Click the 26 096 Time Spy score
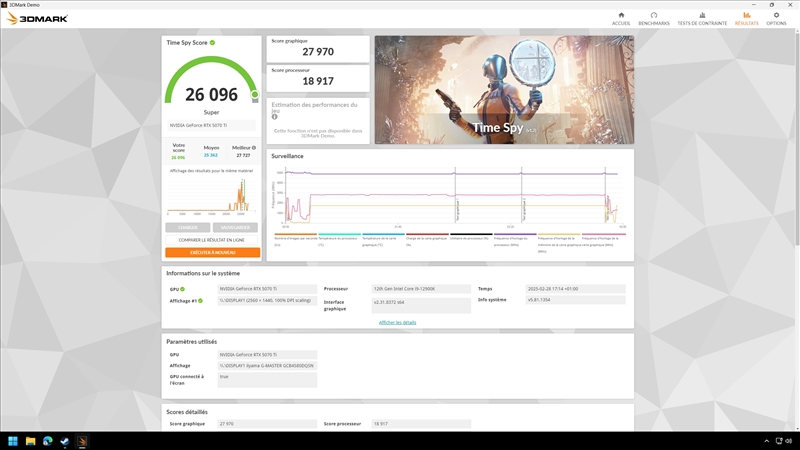Screen dimensions: 800x450 [211, 94]
